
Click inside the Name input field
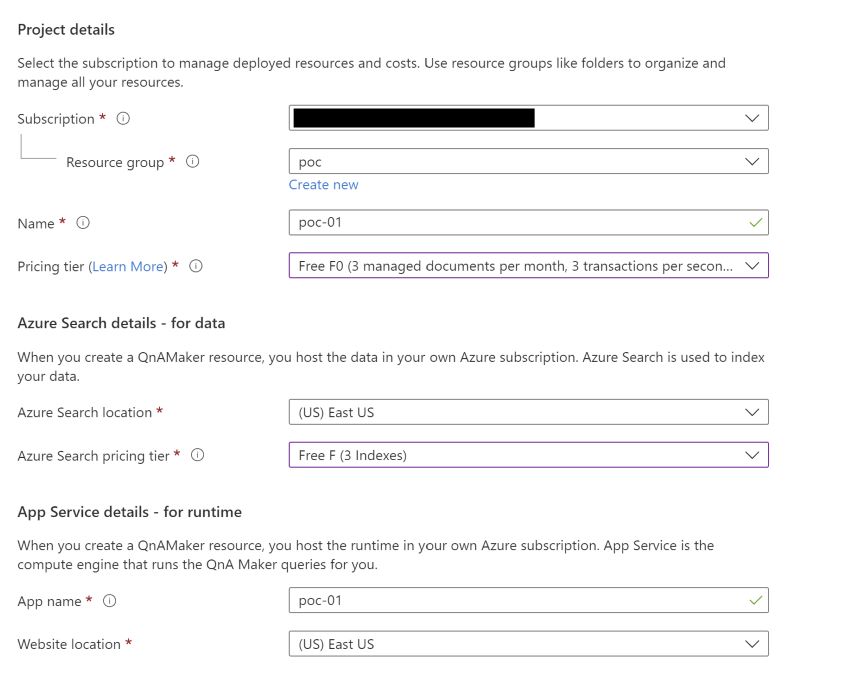point(450,222)
